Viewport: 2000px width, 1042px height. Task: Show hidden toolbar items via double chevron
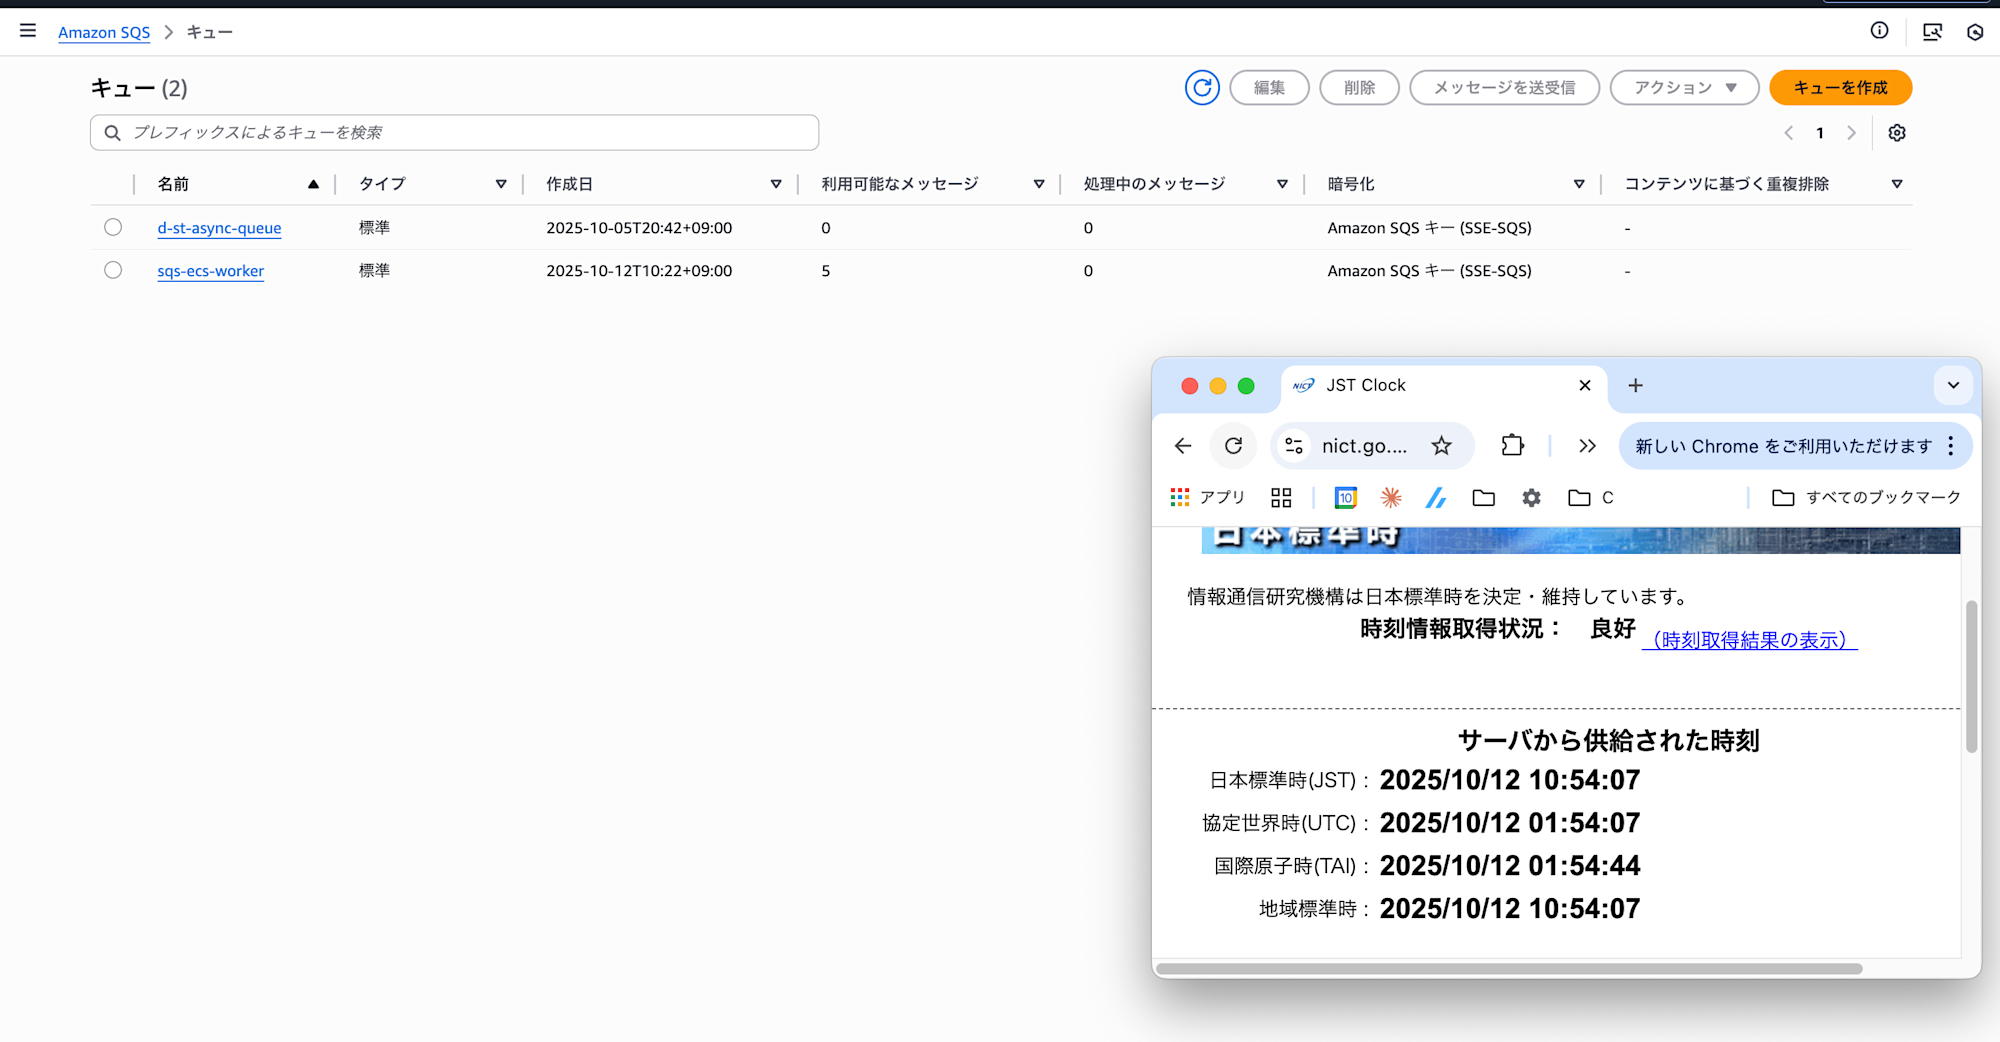point(1587,446)
